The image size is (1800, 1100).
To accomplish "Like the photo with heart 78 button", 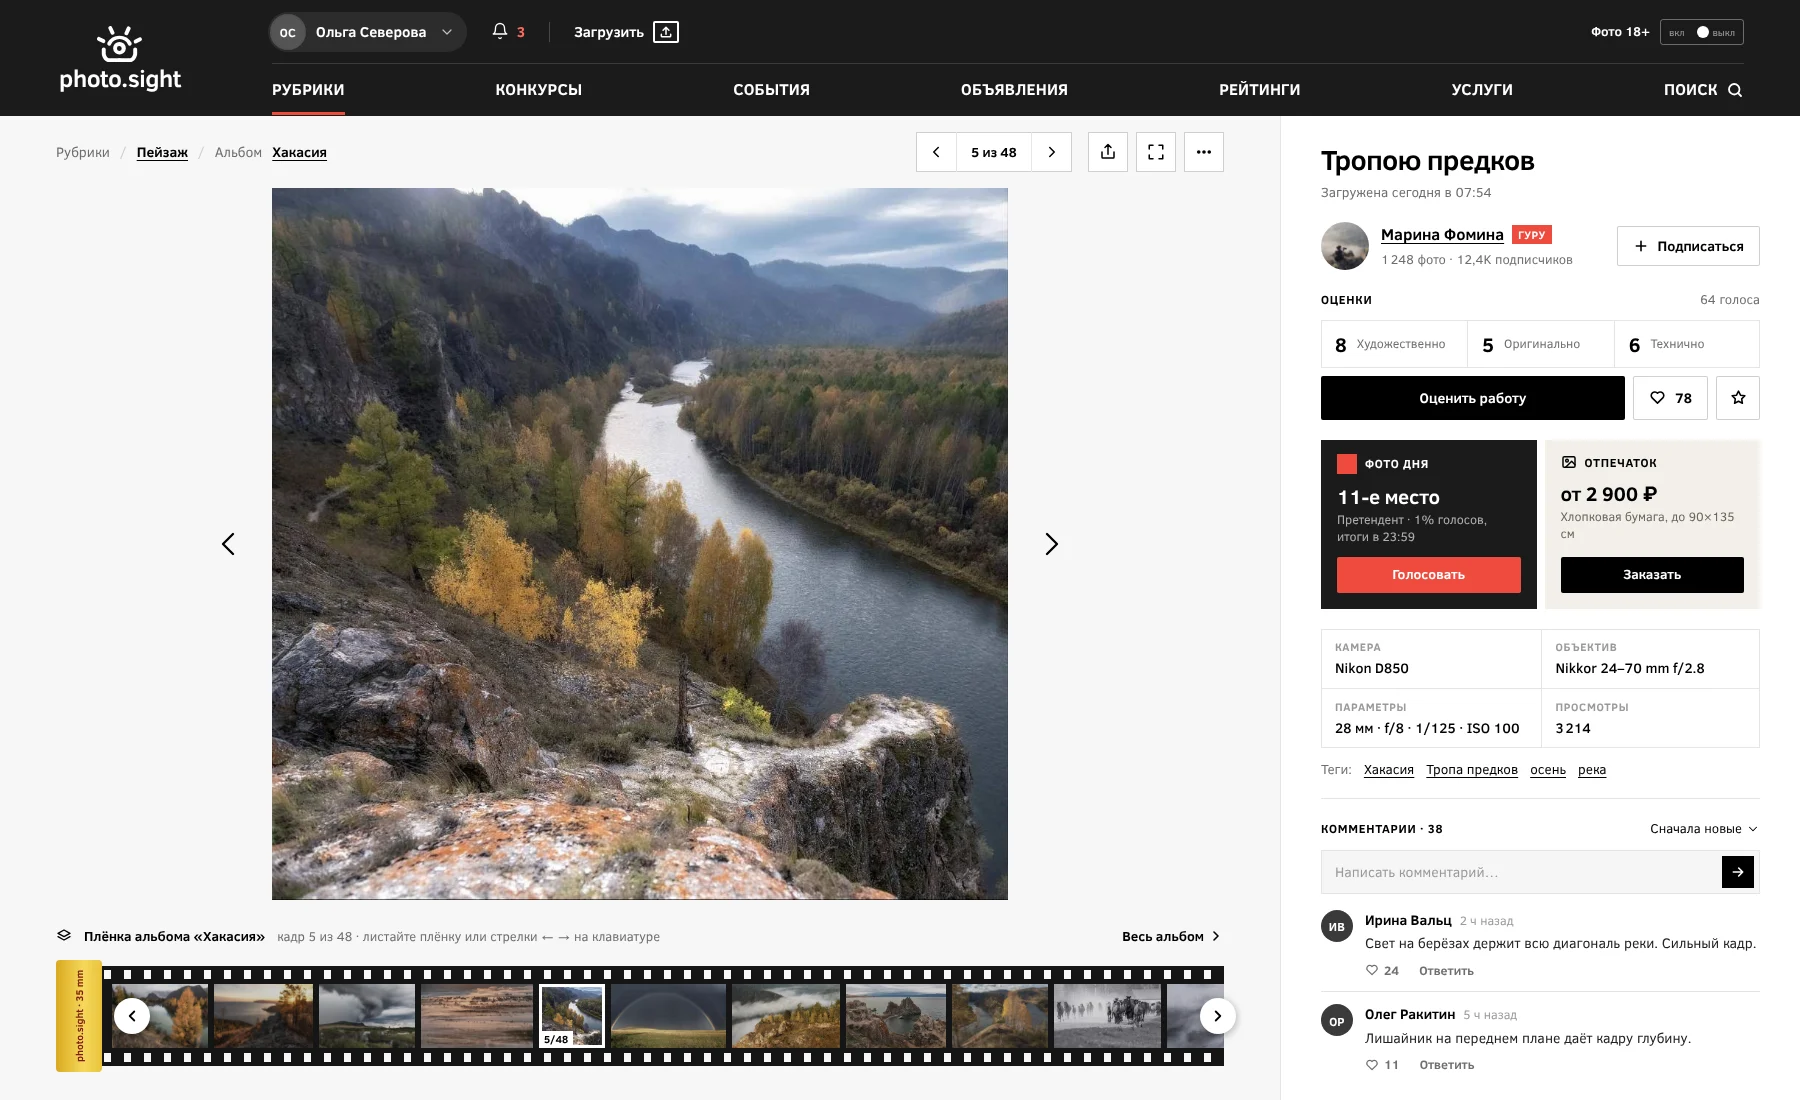I will [1670, 398].
